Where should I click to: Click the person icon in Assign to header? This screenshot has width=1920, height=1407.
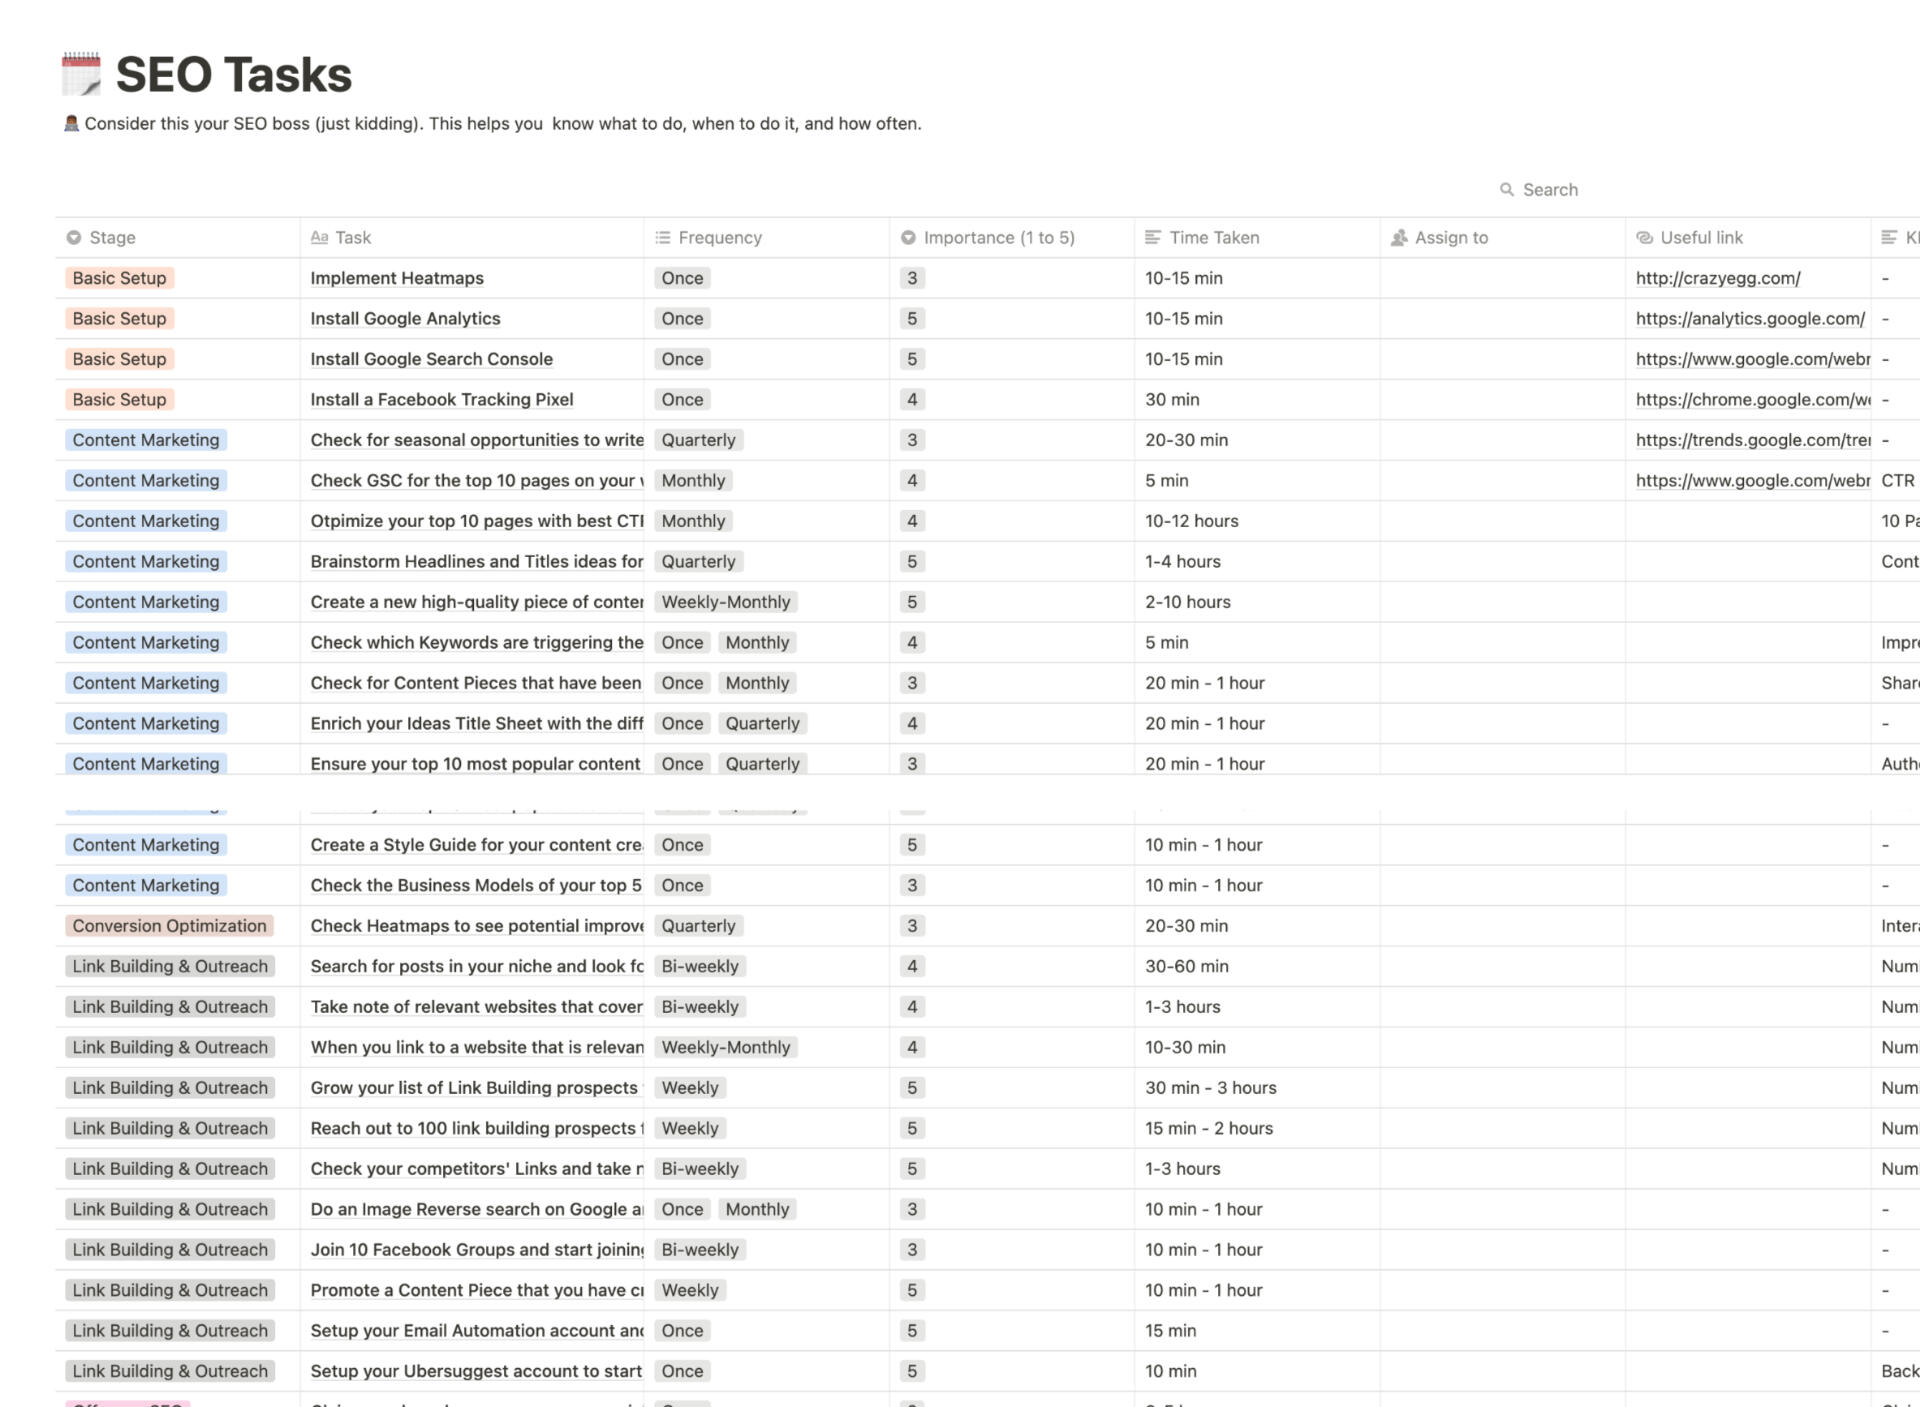[x=1397, y=237]
